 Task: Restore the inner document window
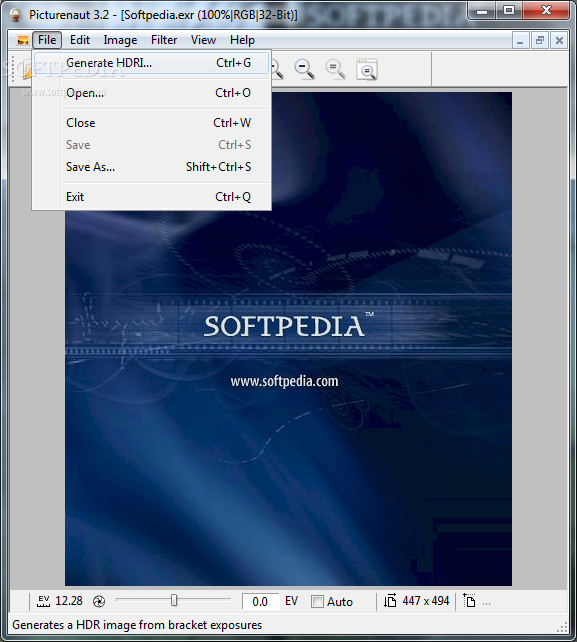pos(540,41)
